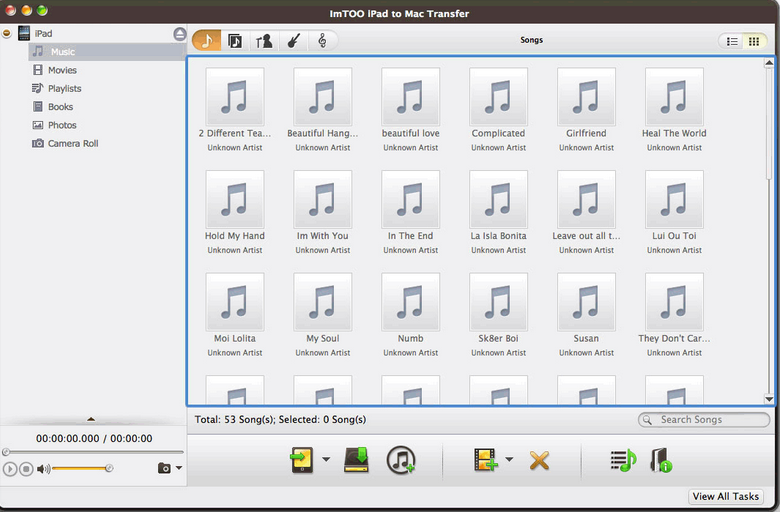
Task: Select the Genres guitar icon
Action: pos(293,40)
